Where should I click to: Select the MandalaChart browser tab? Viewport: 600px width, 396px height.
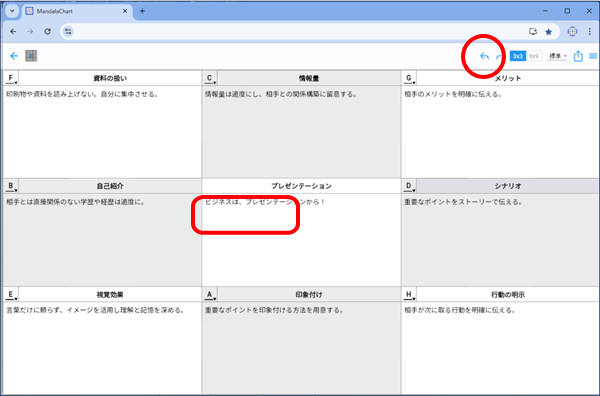click(77, 11)
